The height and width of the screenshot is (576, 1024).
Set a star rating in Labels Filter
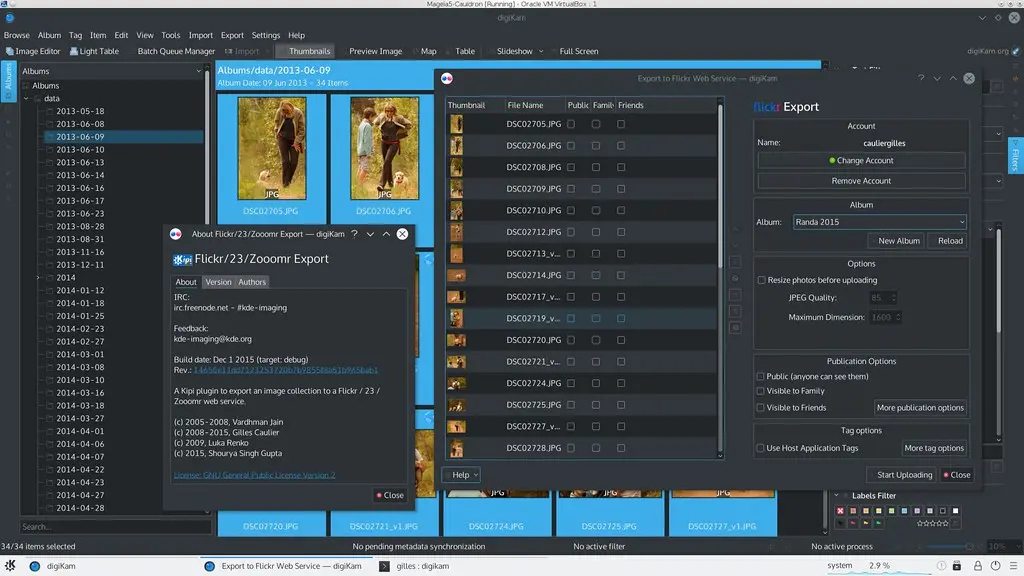coord(932,523)
